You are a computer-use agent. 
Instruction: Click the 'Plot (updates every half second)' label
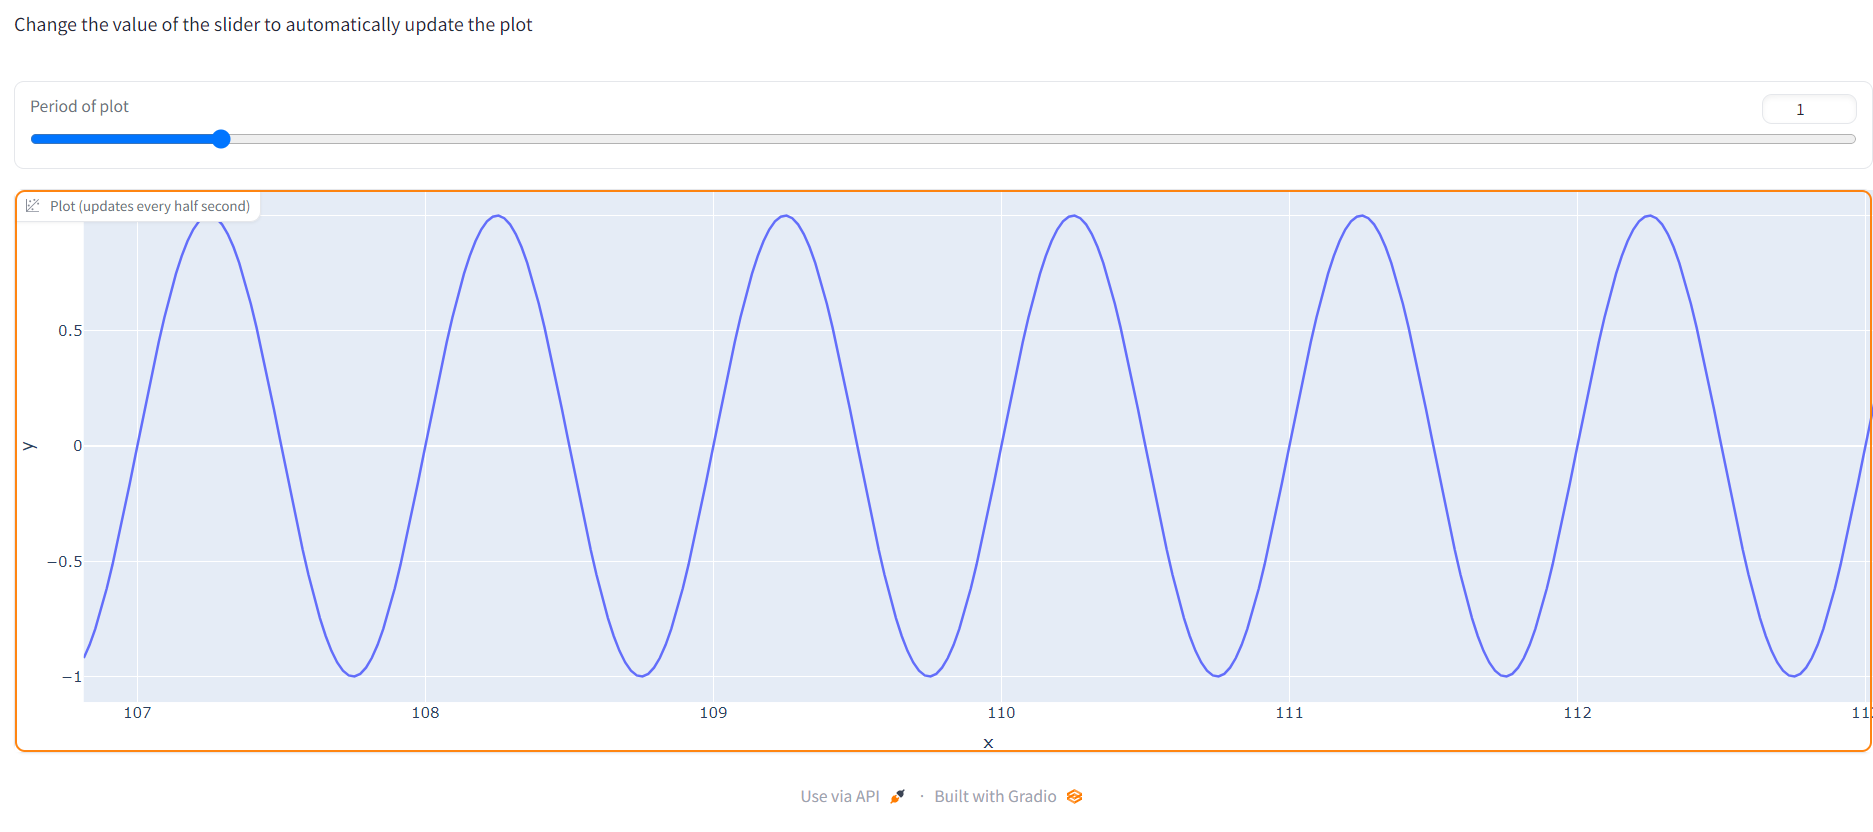click(x=150, y=206)
